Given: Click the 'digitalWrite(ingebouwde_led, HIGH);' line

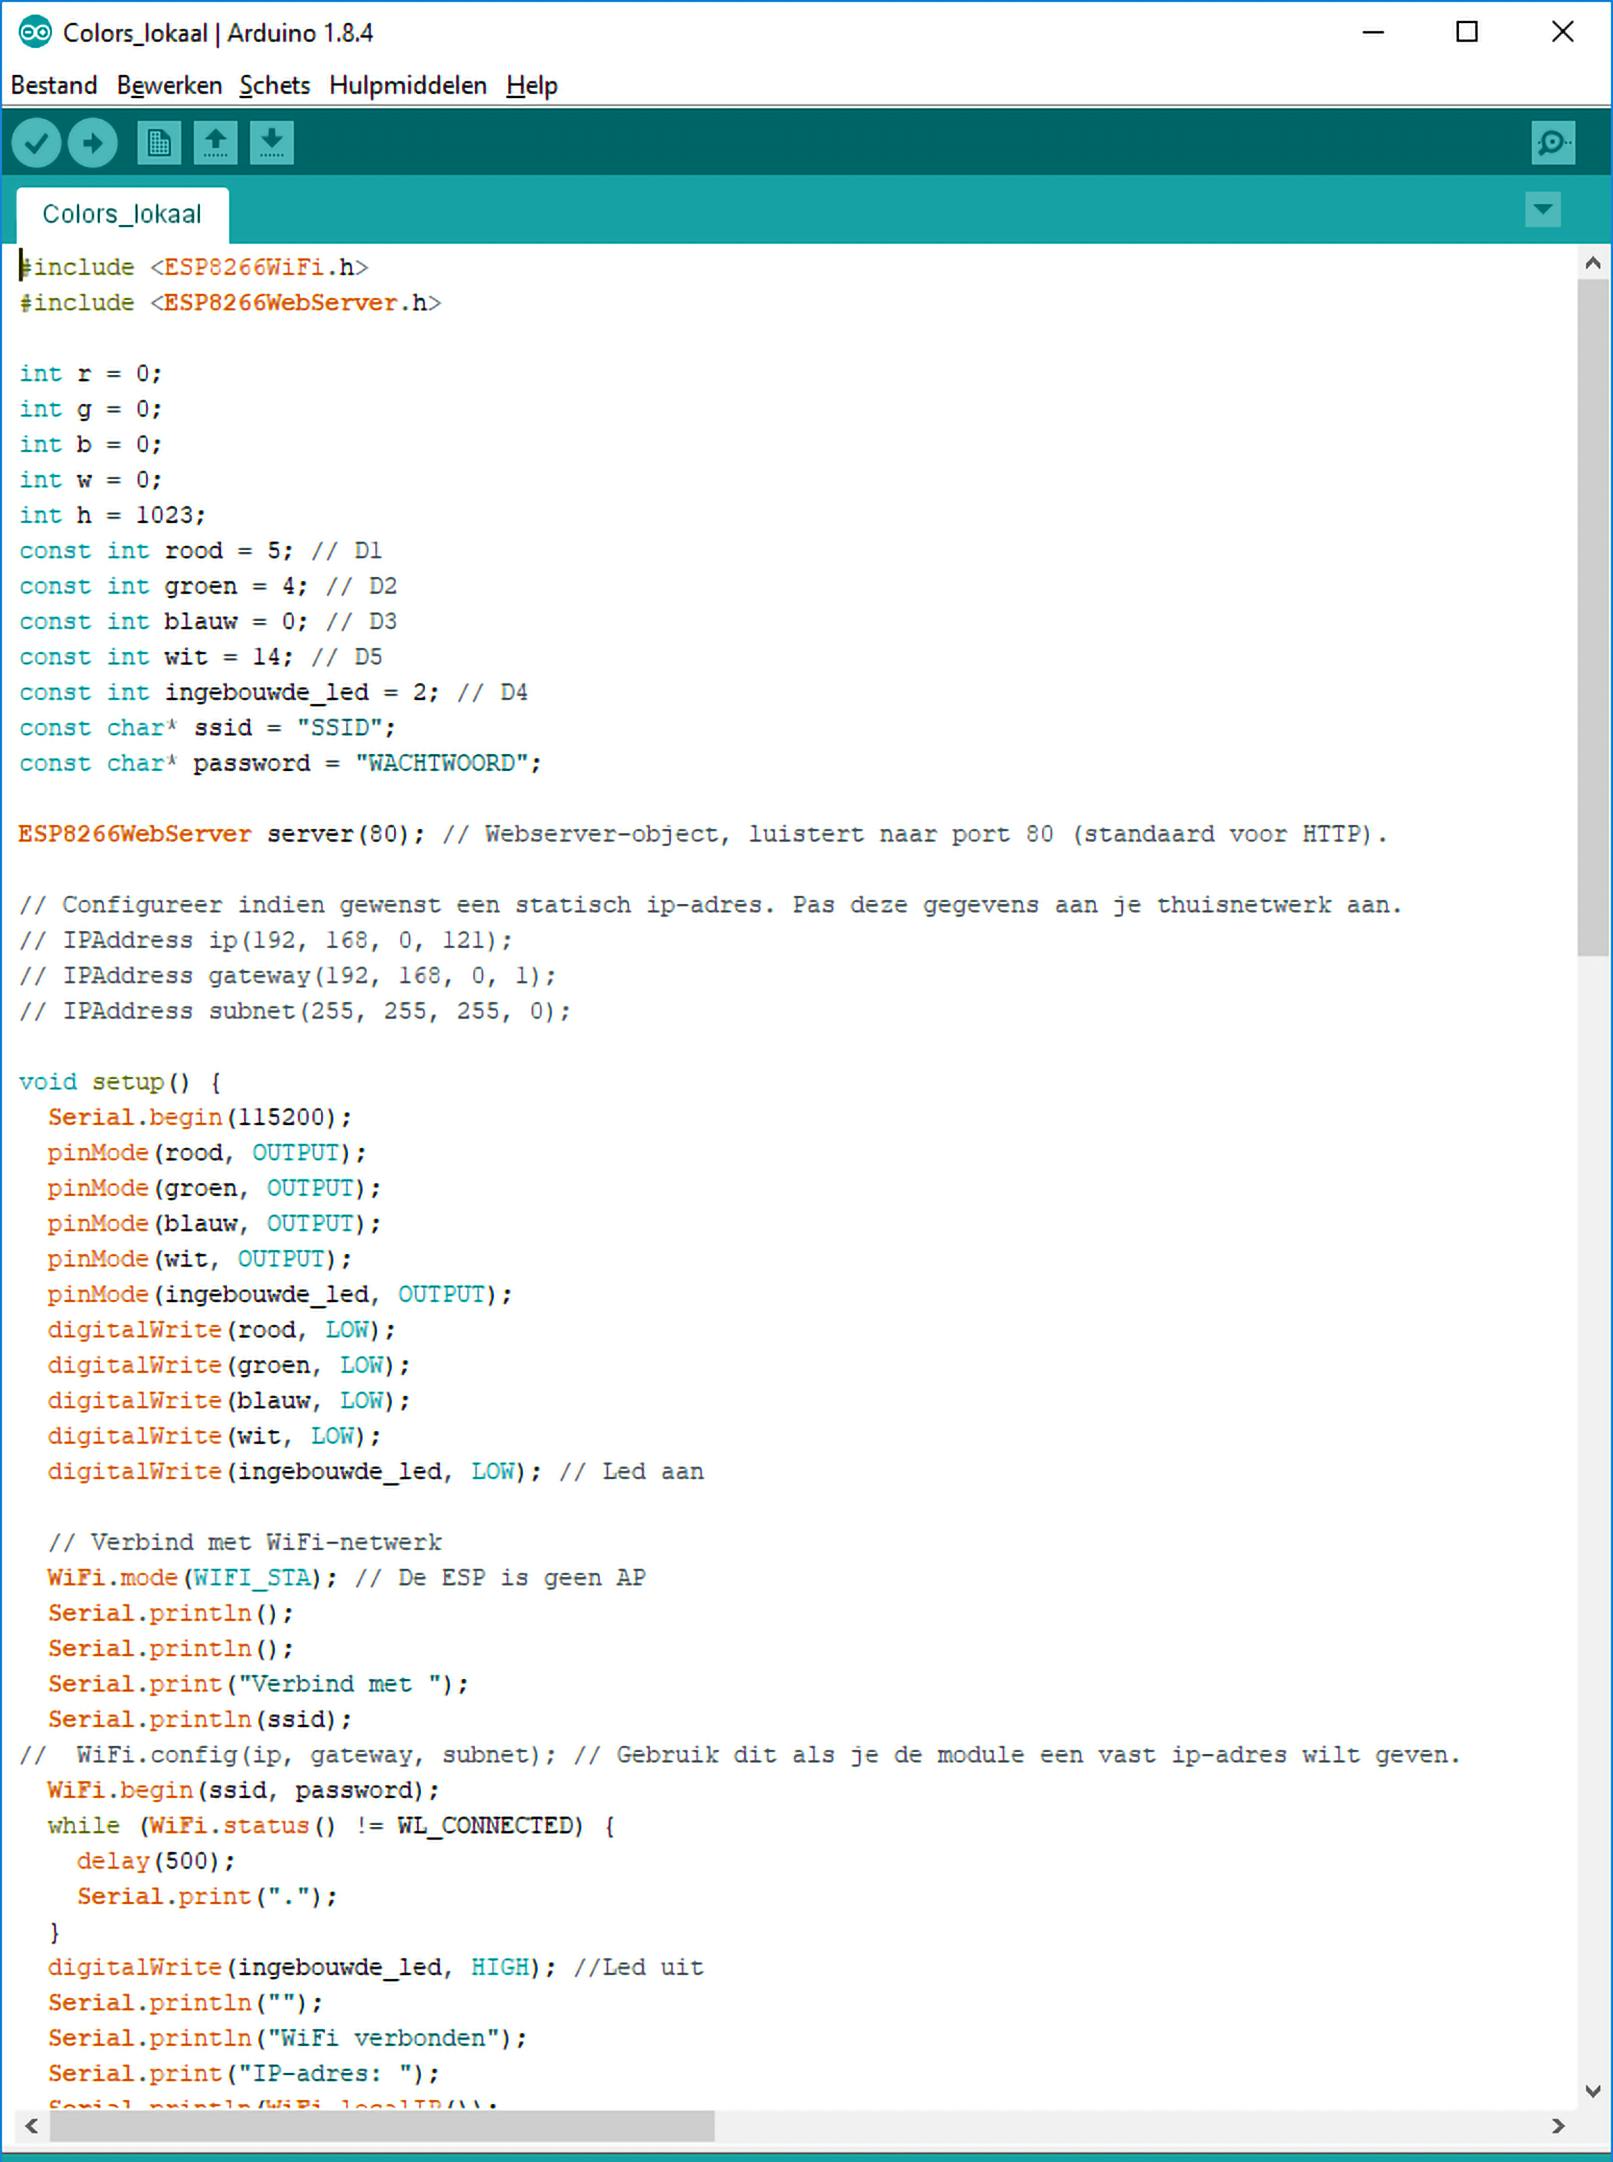Looking at the screenshot, I should pyautogui.click(x=376, y=1968).
